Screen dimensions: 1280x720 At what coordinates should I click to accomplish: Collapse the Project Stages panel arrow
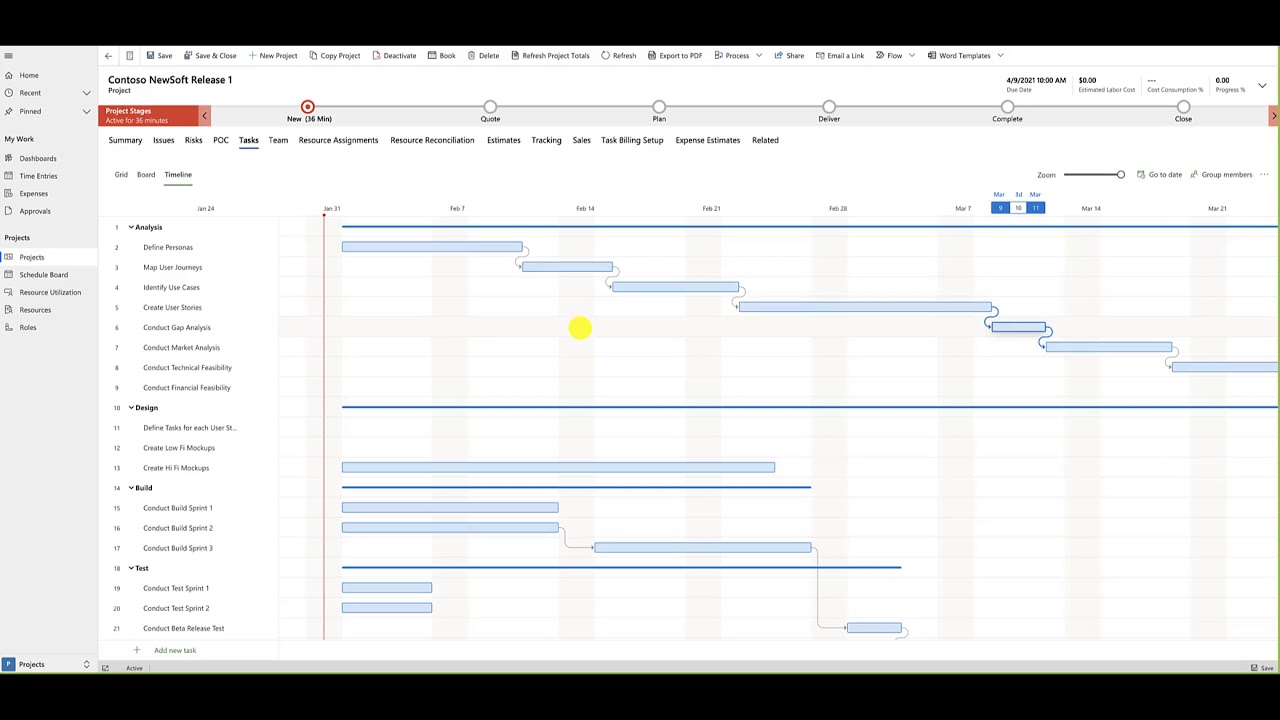tap(204, 116)
